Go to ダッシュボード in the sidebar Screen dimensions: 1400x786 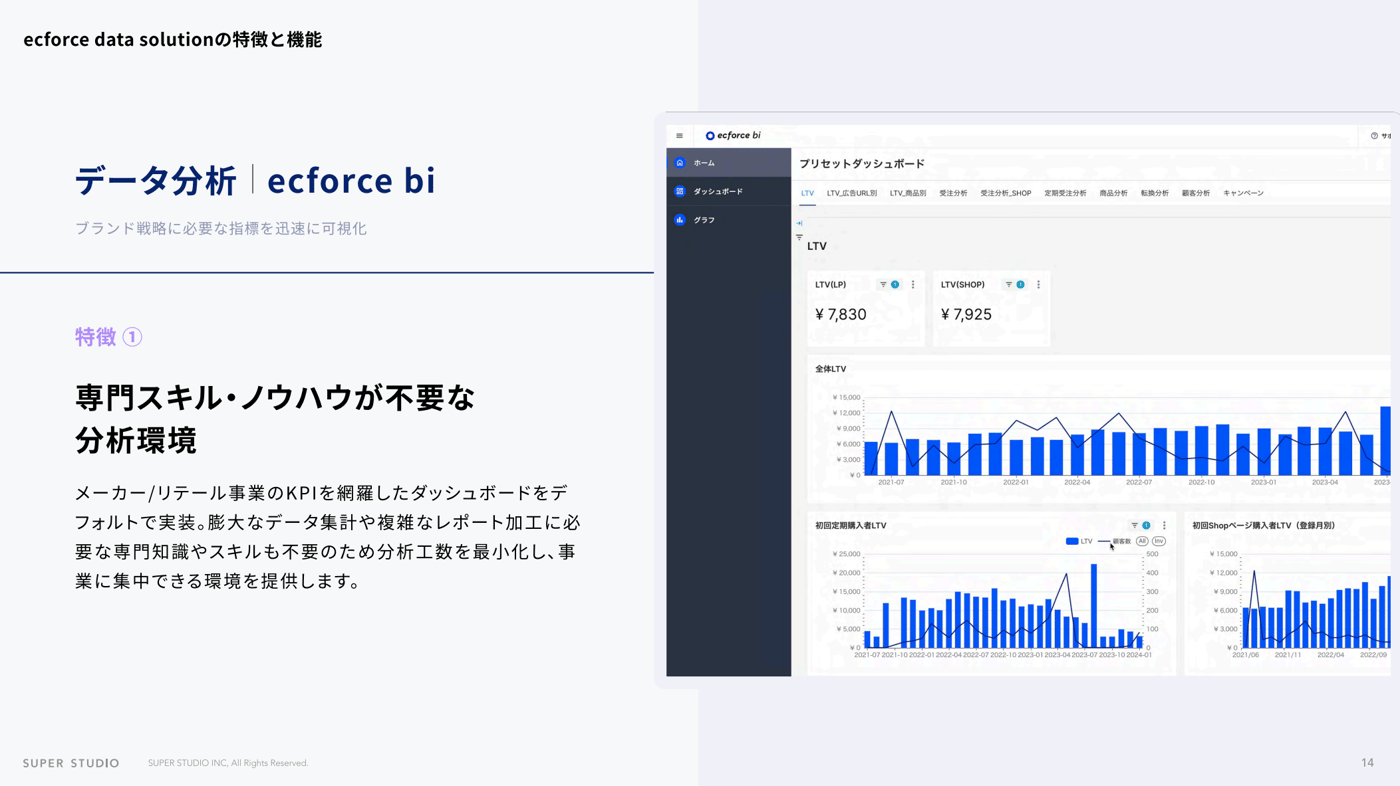click(x=729, y=191)
